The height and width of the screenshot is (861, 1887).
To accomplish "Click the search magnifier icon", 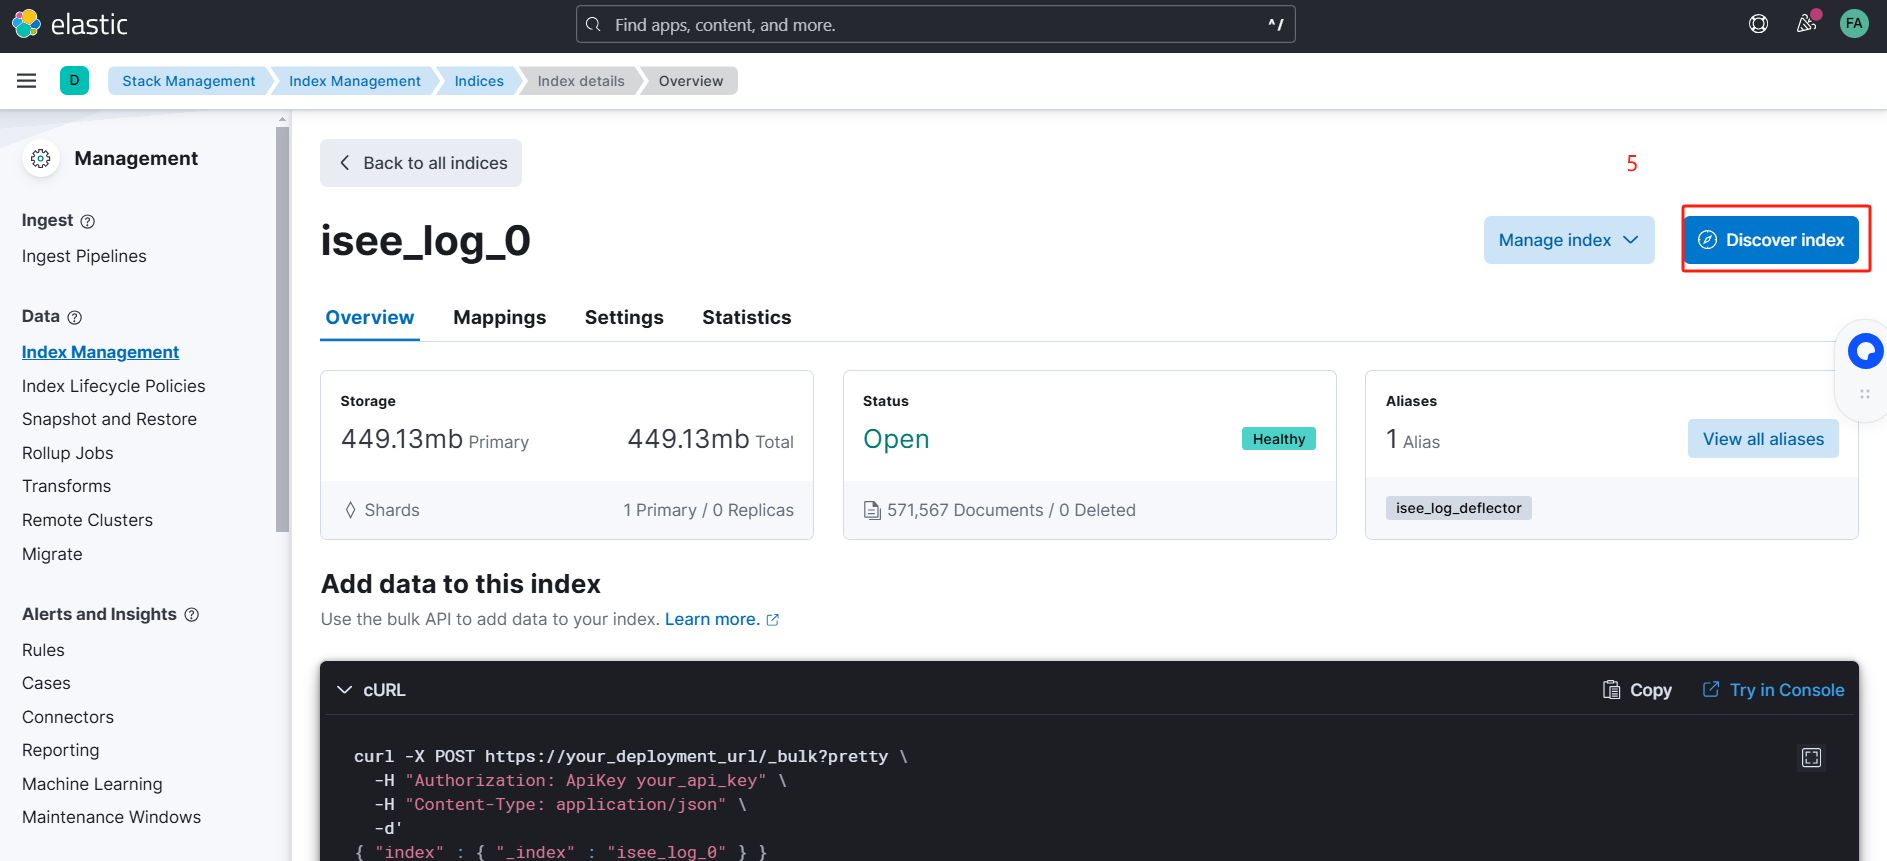I will point(593,24).
